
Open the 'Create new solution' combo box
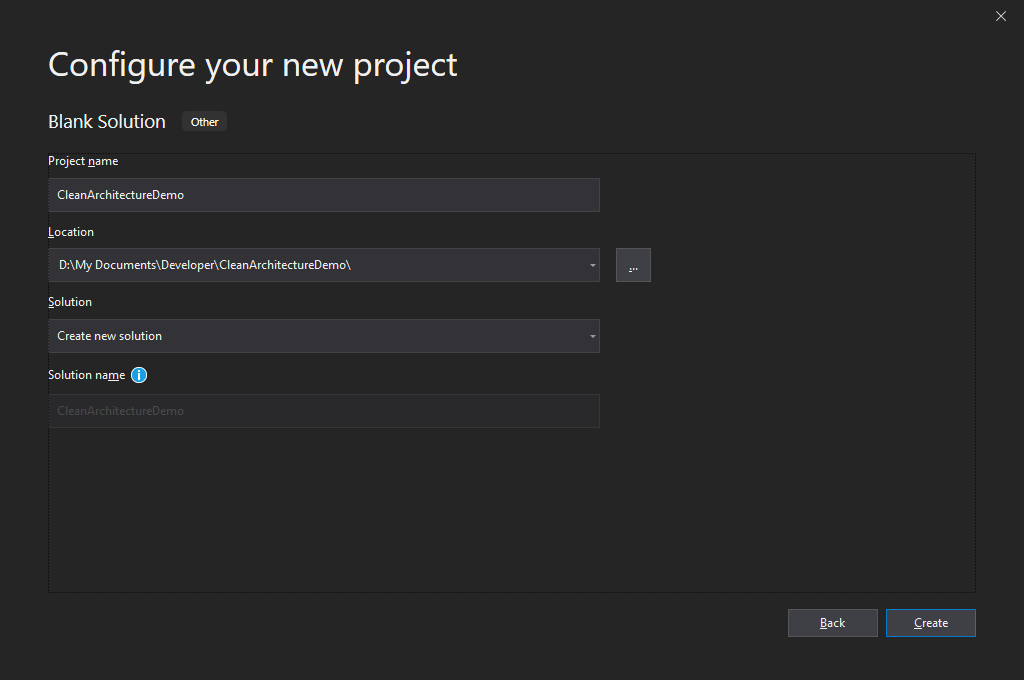coord(310,336)
